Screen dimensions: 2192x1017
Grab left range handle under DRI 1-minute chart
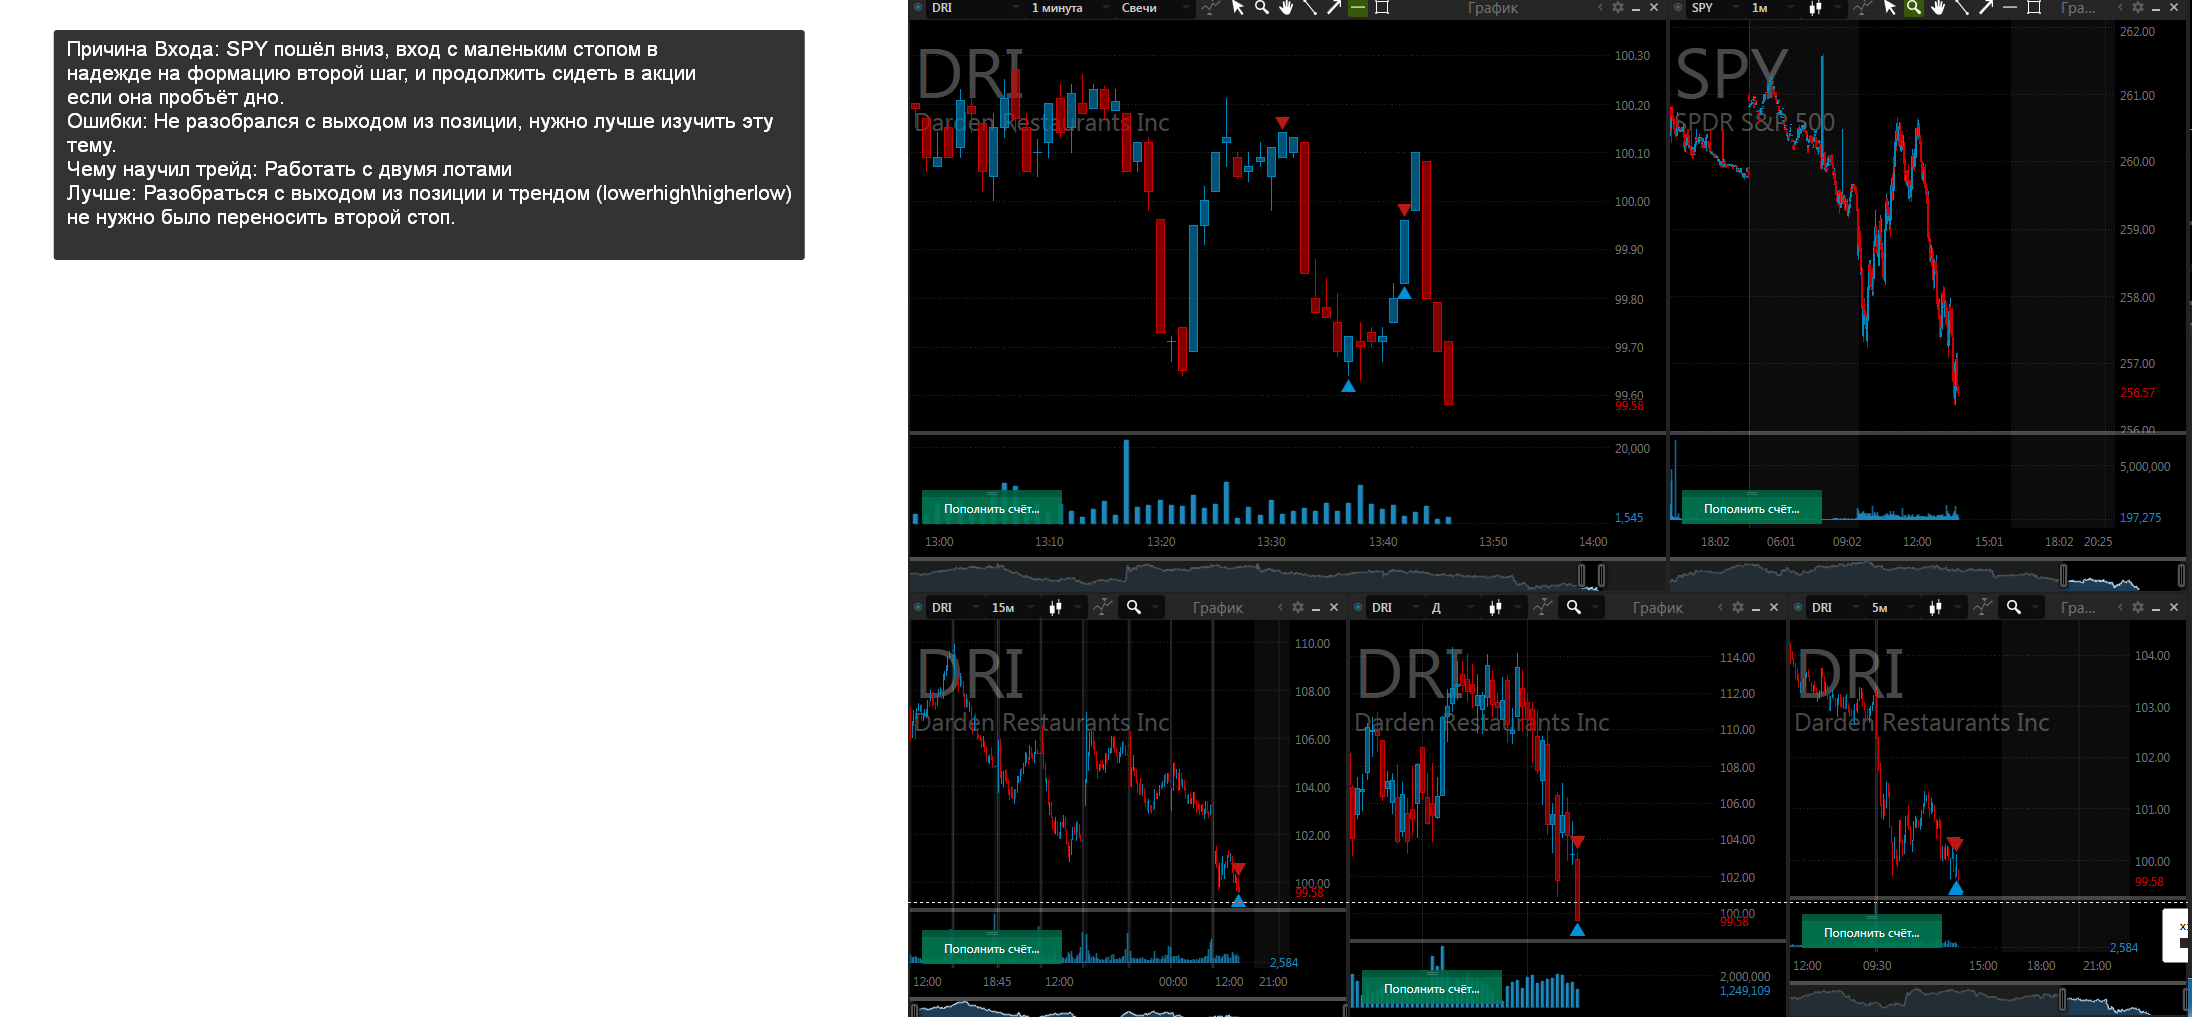(x=1582, y=575)
